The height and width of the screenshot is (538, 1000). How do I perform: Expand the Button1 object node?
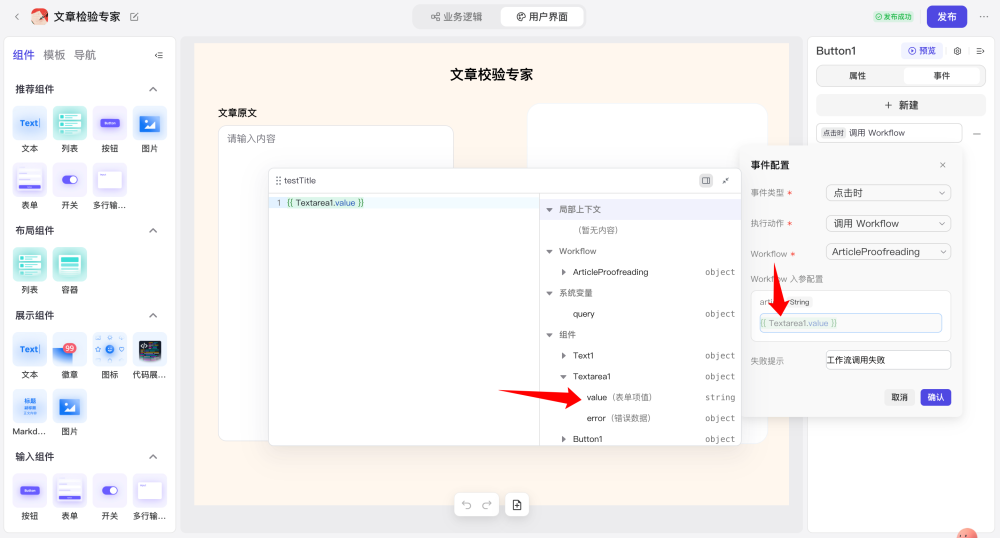pos(564,439)
